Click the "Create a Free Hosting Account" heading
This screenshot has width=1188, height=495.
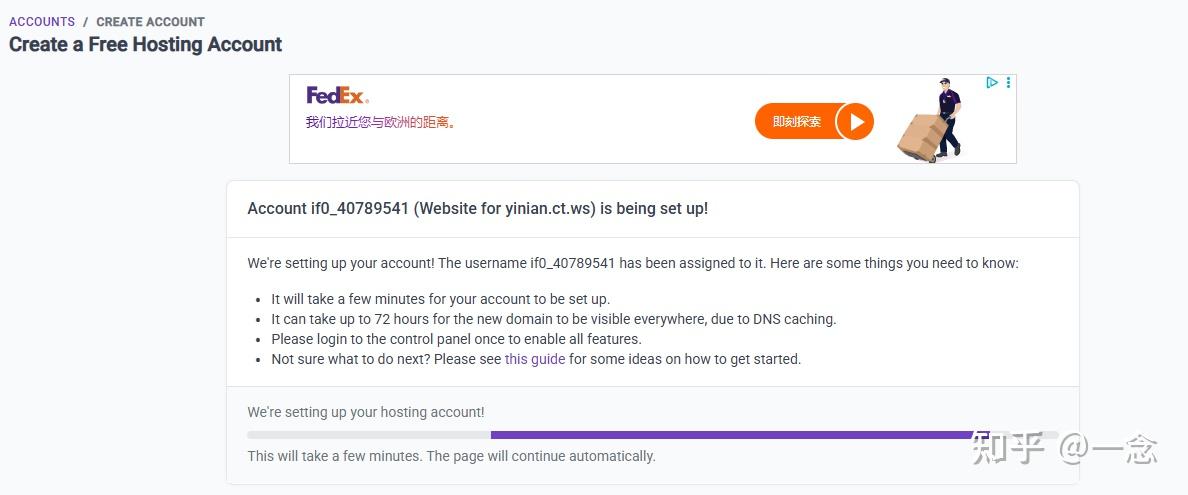(146, 45)
